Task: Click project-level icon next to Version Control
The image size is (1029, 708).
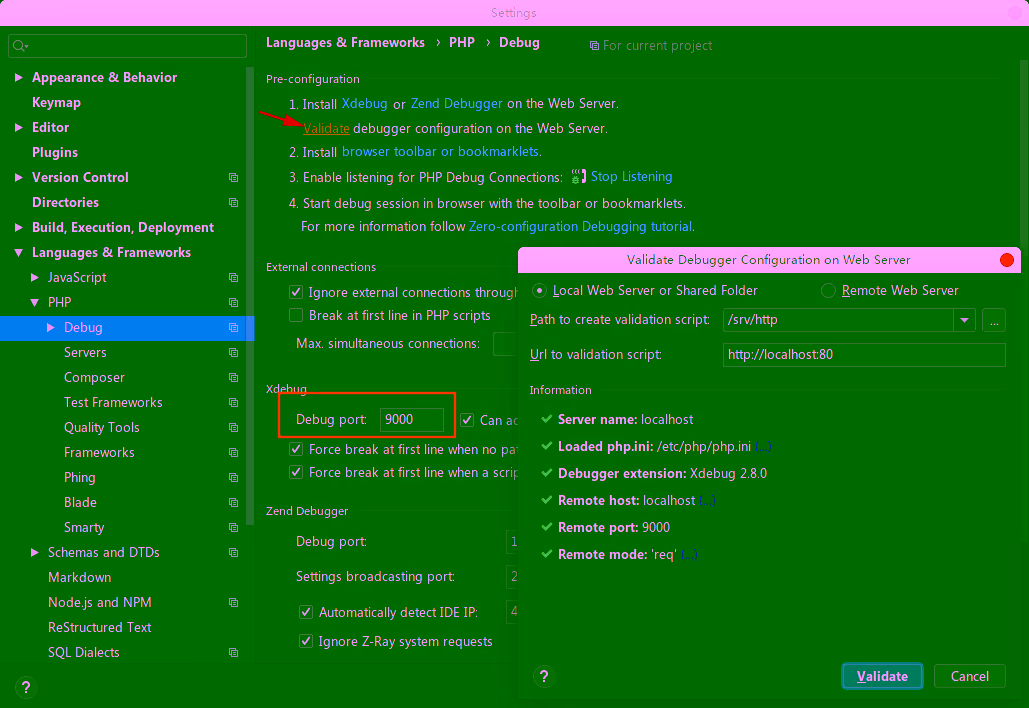Action: 233,178
